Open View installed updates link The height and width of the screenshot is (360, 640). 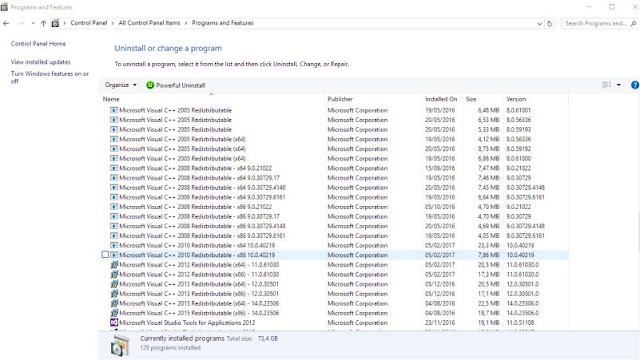(x=40, y=62)
